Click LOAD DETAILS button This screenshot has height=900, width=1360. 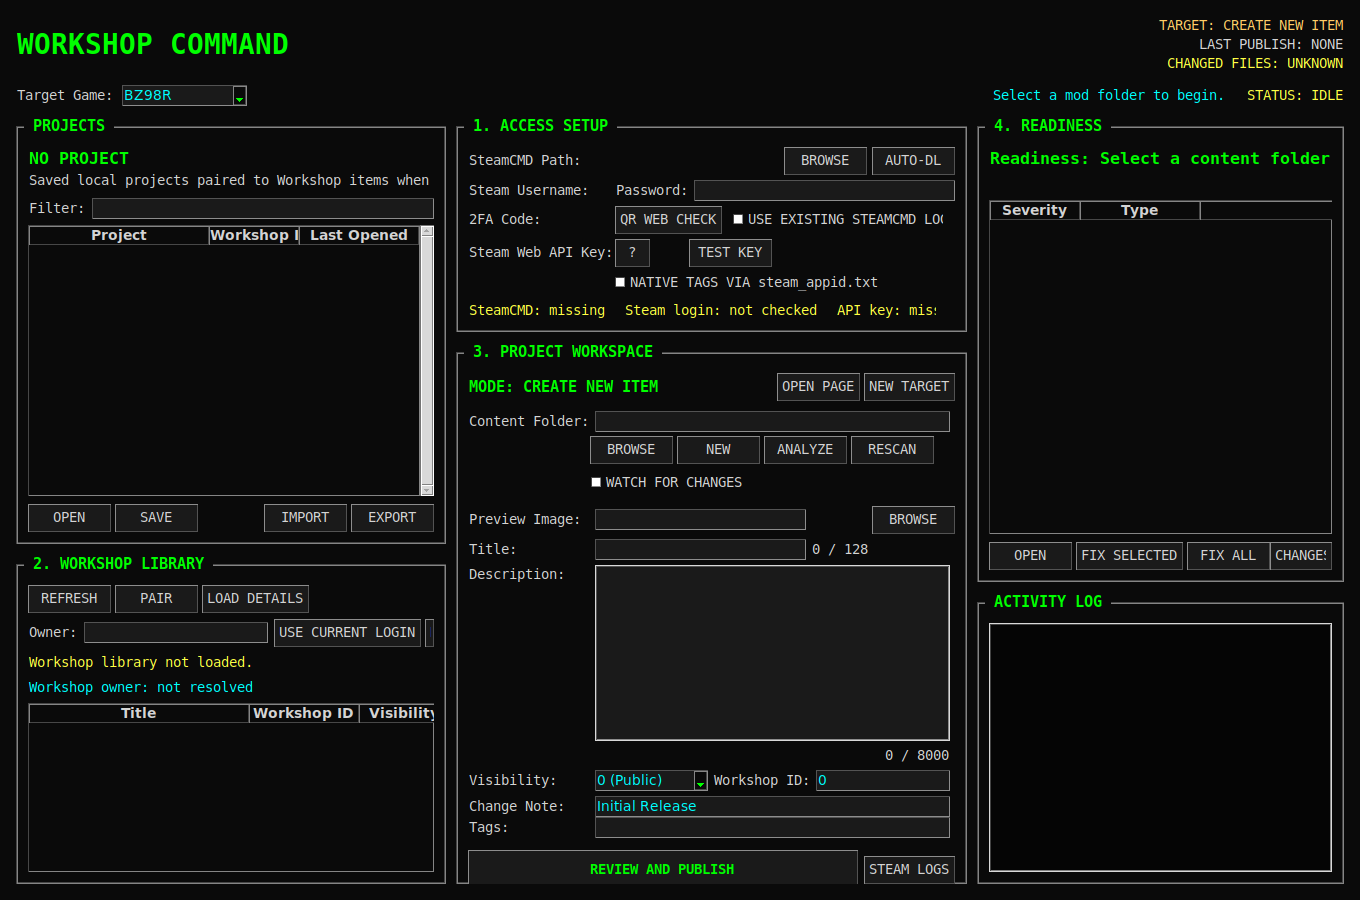click(x=255, y=598)
